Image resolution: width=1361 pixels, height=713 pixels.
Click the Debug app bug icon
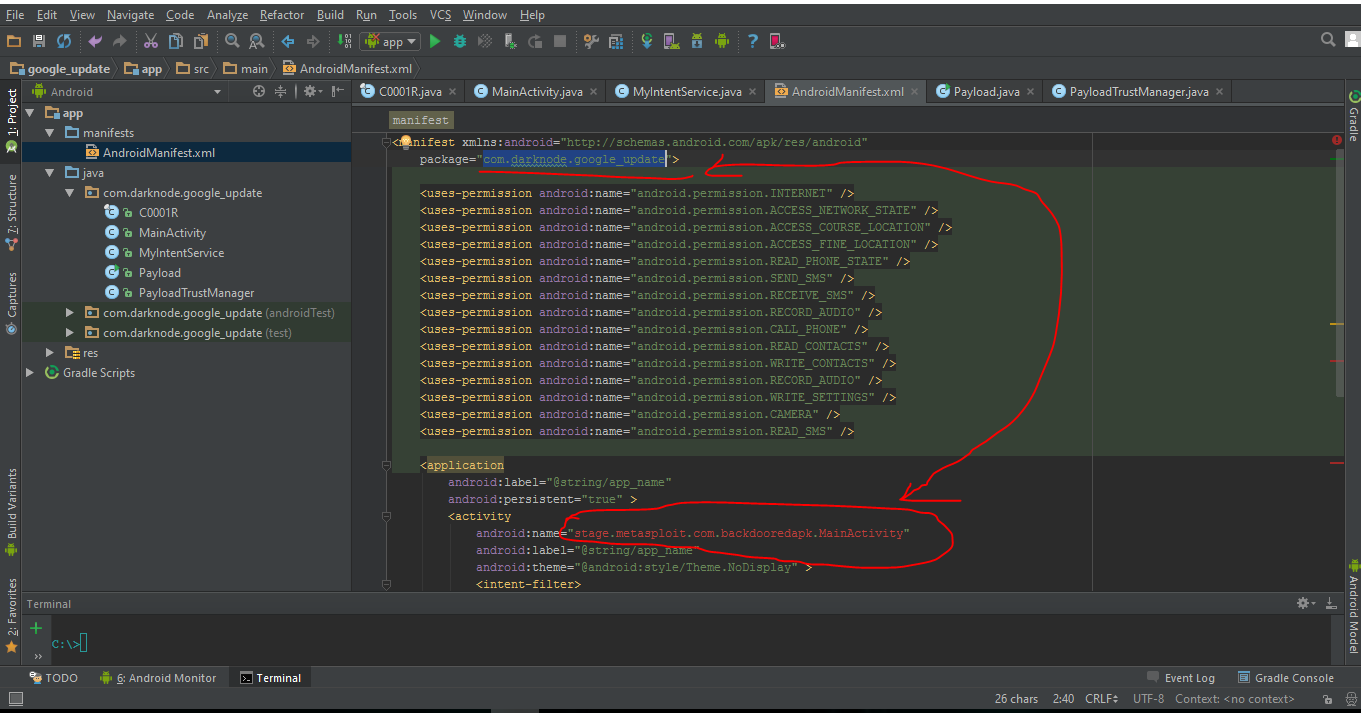[460, 41]
